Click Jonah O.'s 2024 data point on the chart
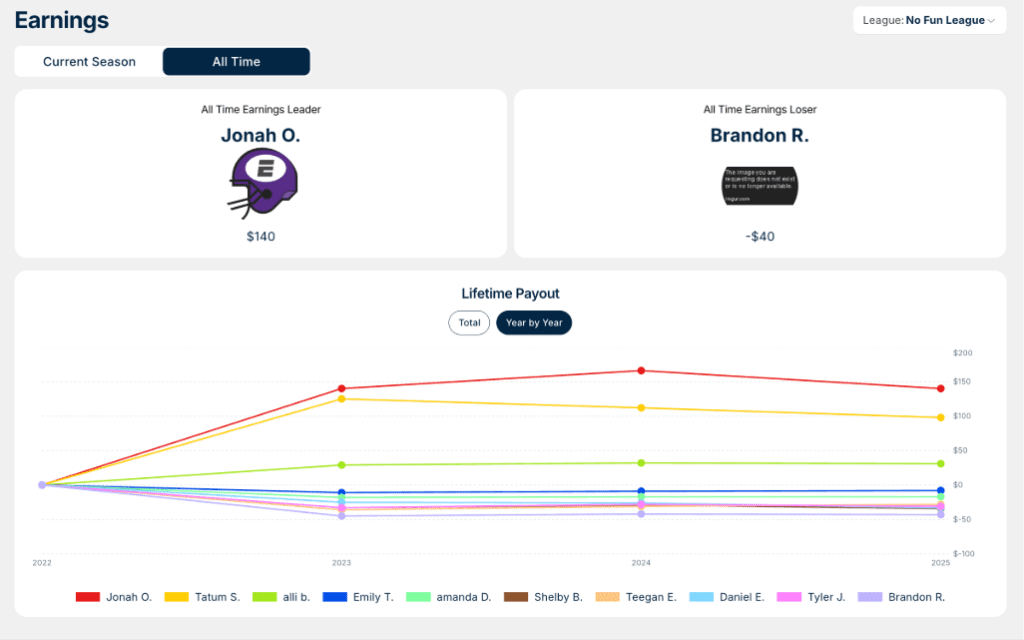Screen dimensions: 1024x640 641,370
